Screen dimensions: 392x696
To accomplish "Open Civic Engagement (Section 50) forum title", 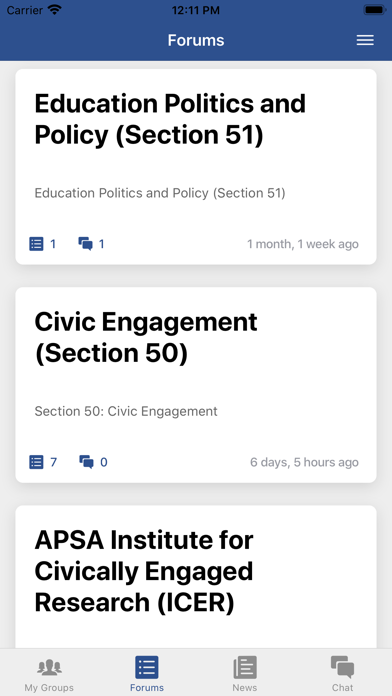I will click(146, 337).
